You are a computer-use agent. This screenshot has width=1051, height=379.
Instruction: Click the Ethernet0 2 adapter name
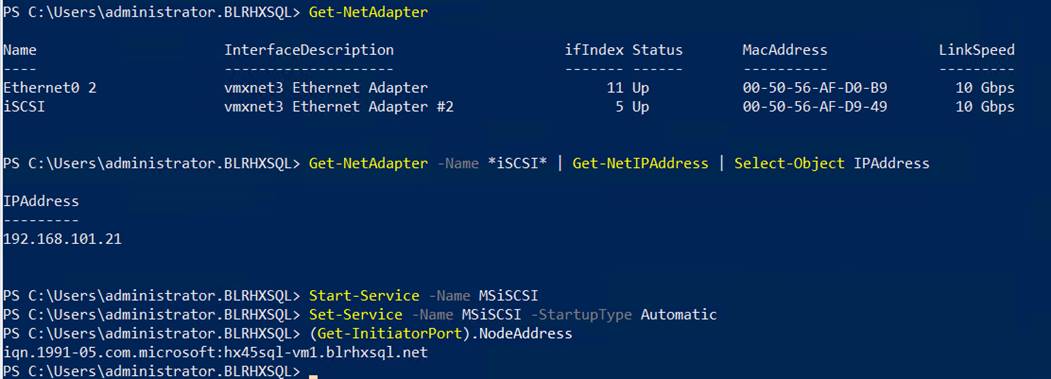pos(50,88)
